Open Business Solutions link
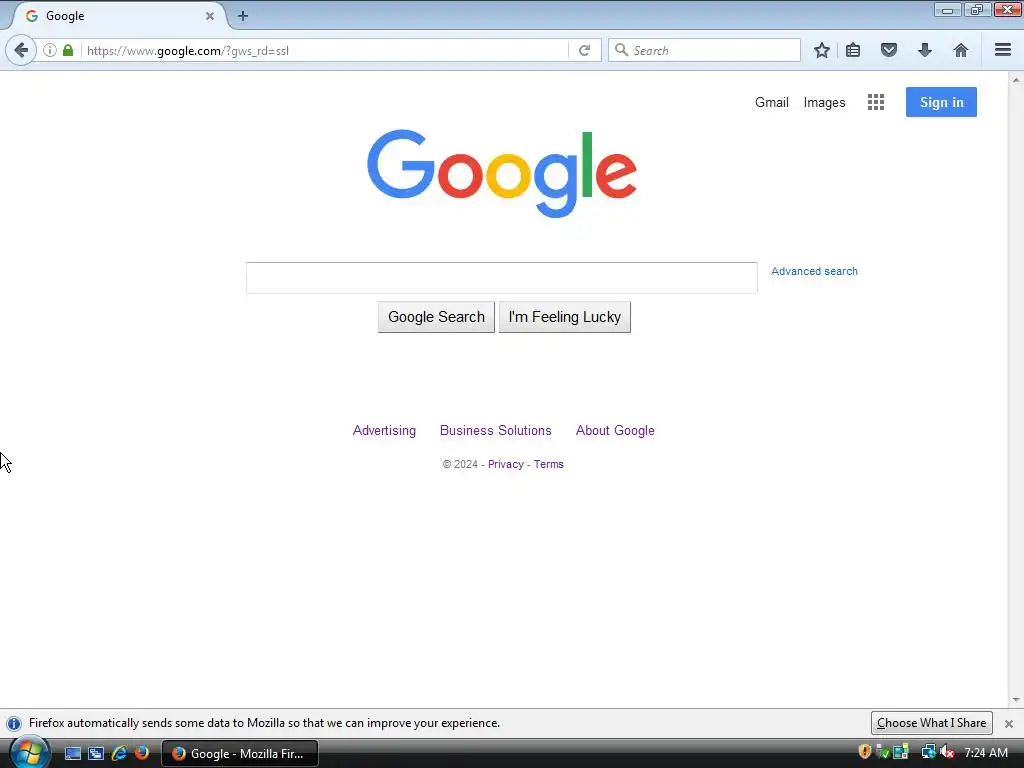 pos(496,430)
